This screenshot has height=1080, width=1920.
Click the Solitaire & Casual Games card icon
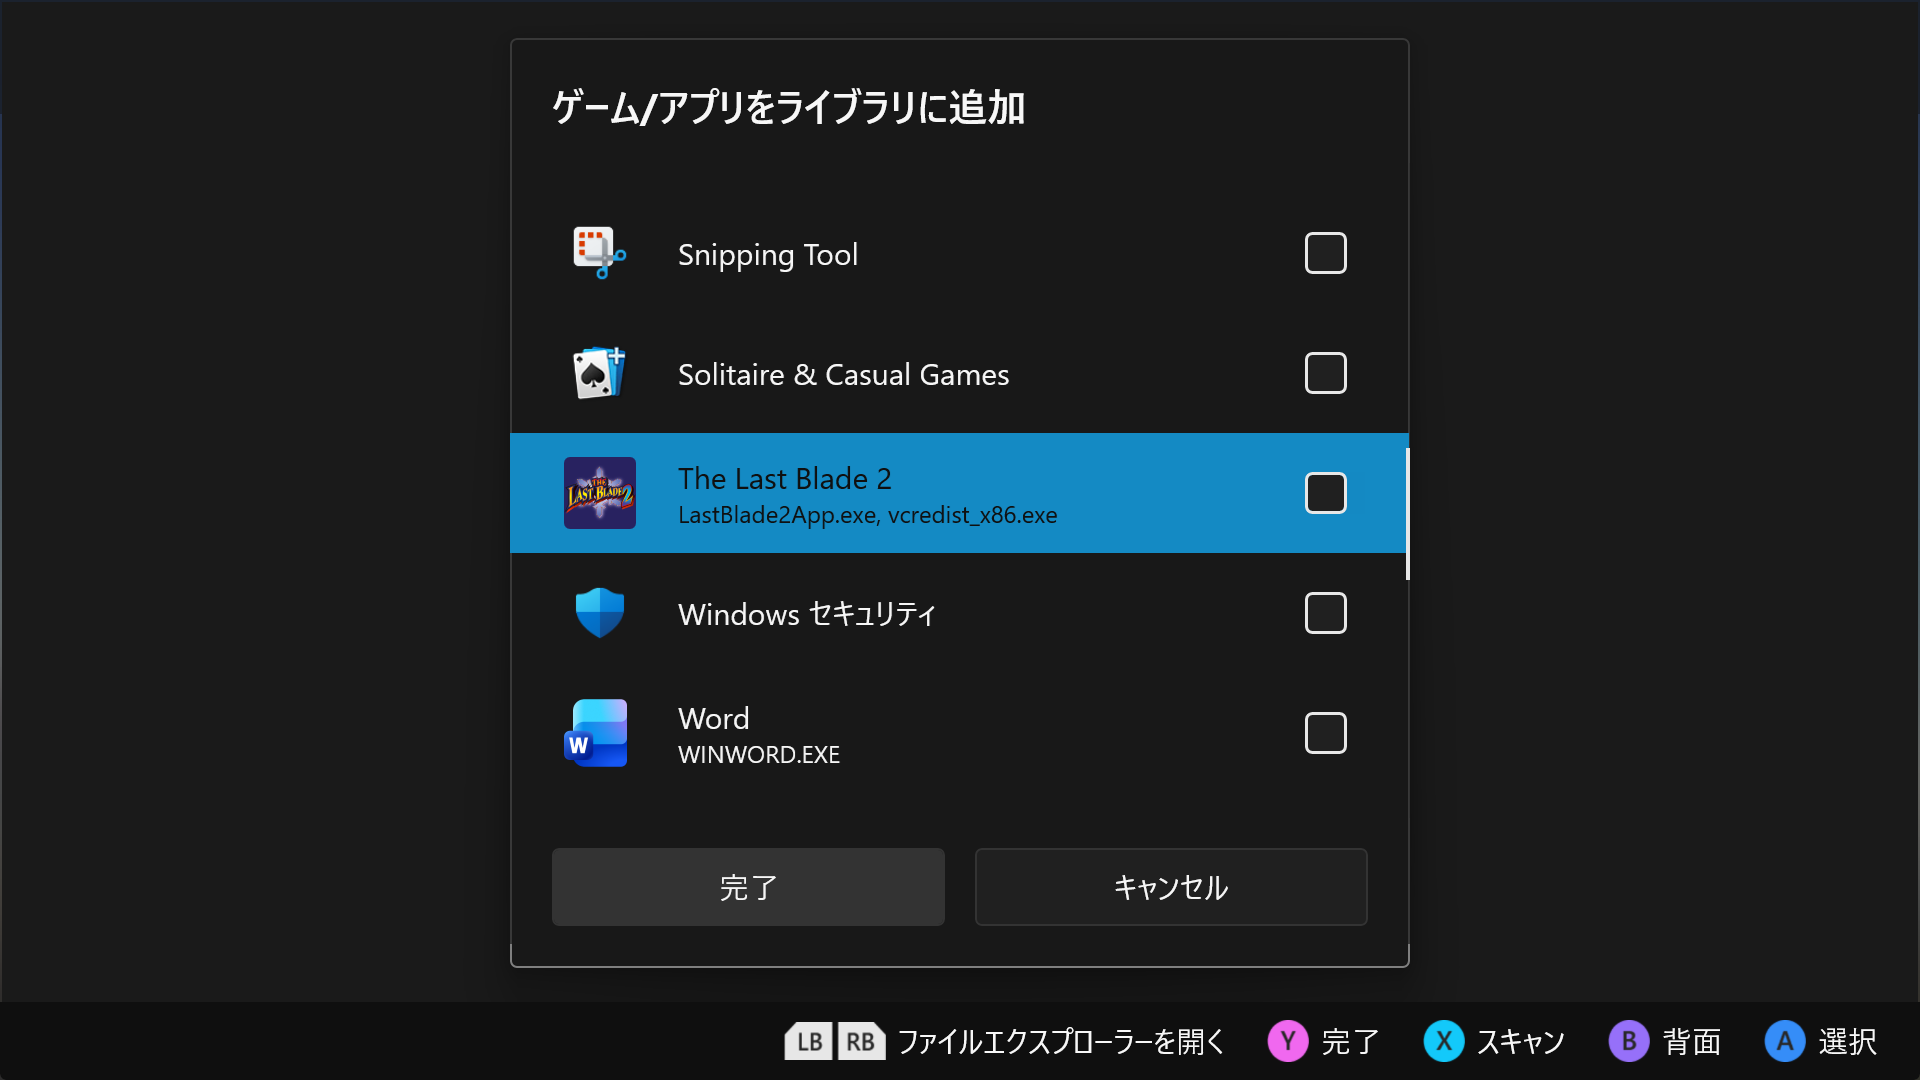[x=599, y=373]
